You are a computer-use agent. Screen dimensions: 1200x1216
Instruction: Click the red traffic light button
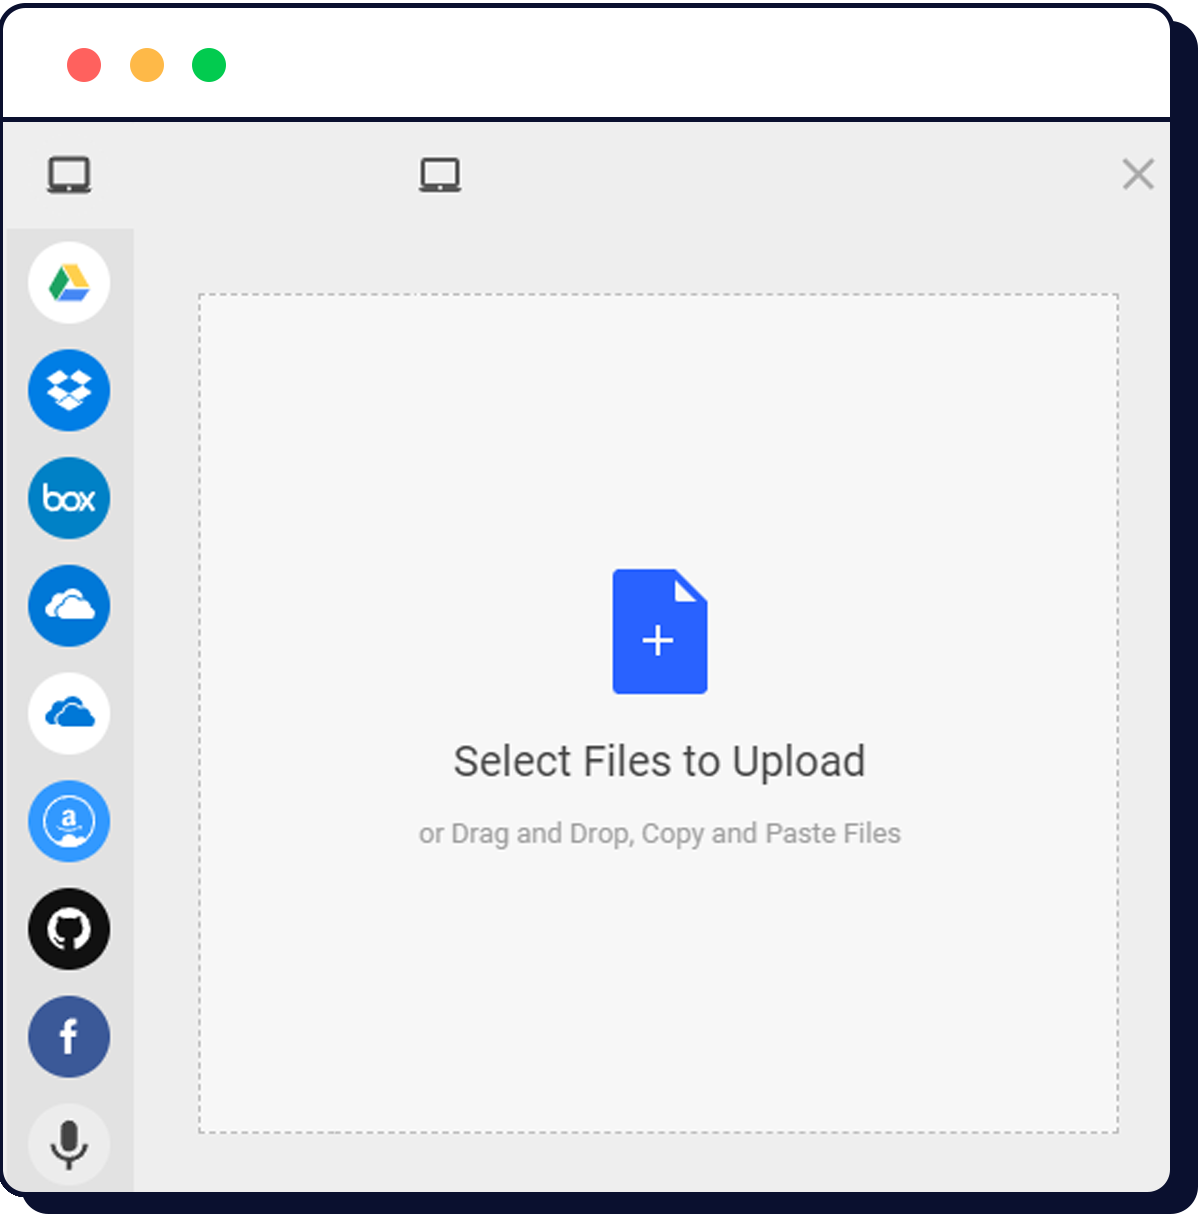point(86,64)
